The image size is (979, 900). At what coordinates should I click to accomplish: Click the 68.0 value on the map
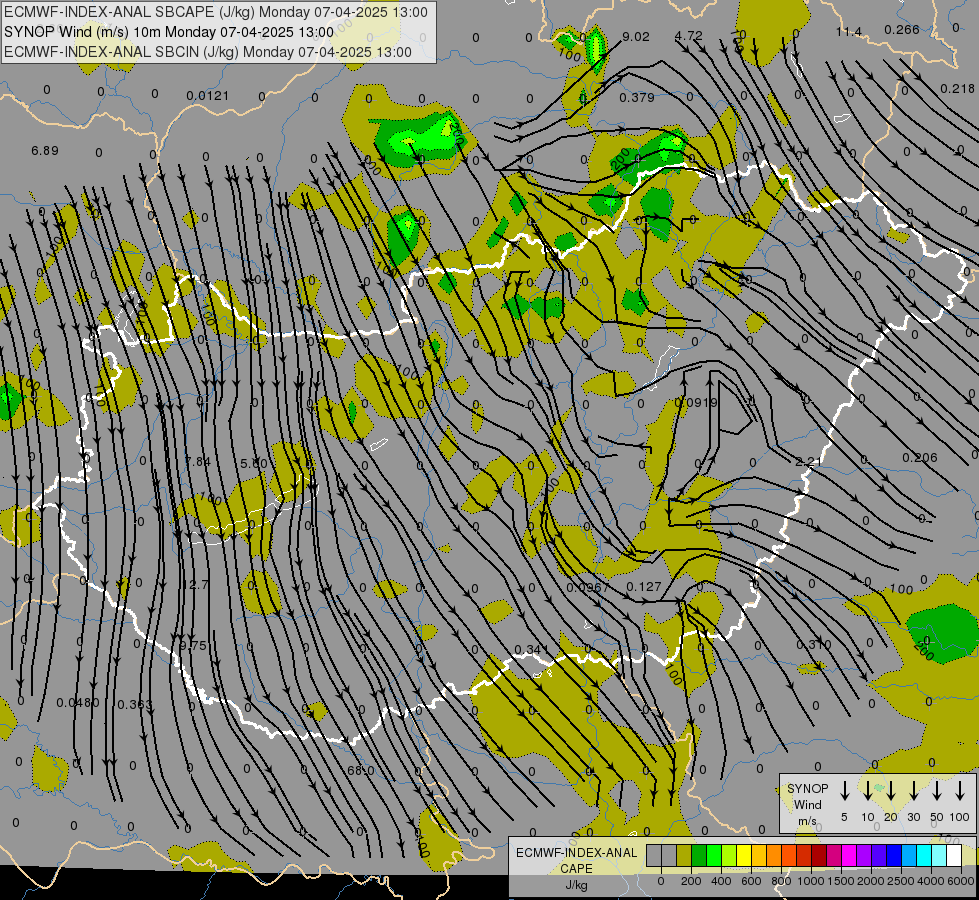click(360, 771)
